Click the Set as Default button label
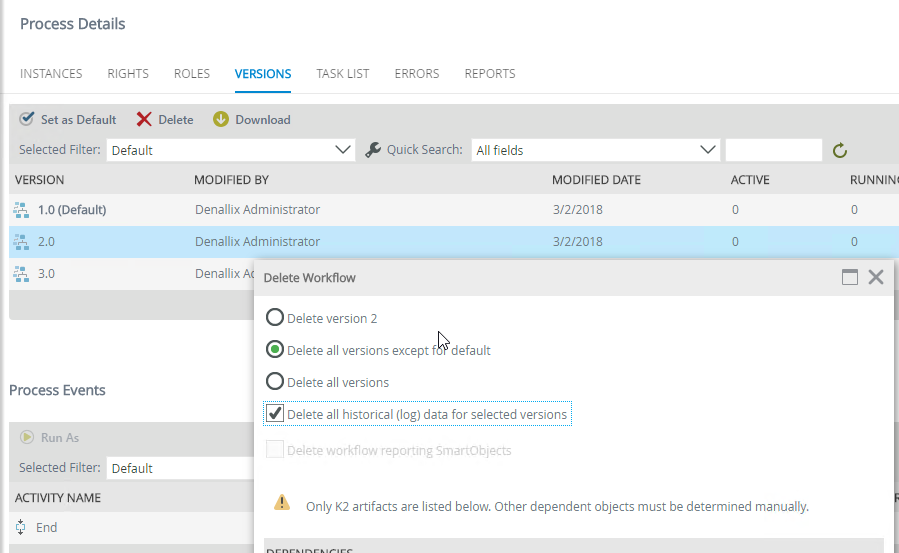The image size is (899, 553). pos(79,120)
